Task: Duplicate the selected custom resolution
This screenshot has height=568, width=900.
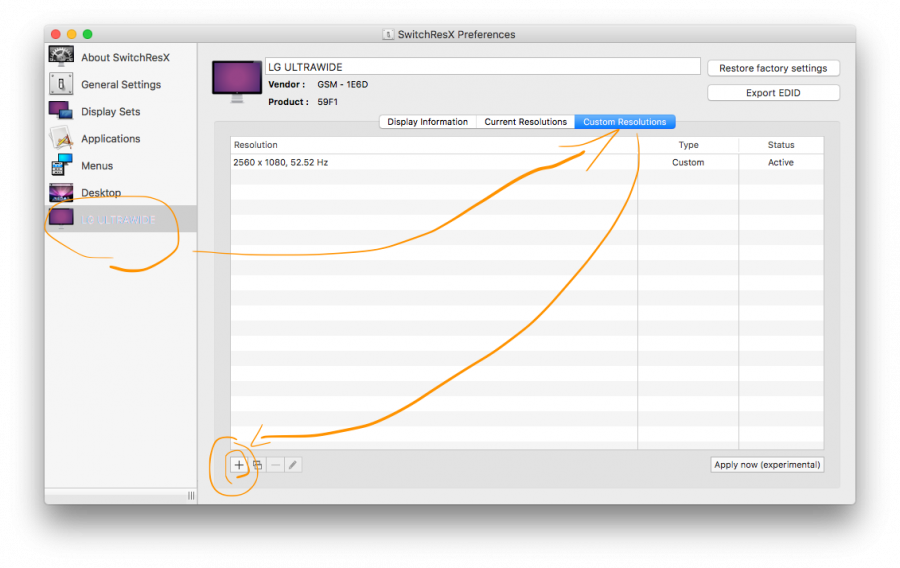Action: tap(257, 465)
